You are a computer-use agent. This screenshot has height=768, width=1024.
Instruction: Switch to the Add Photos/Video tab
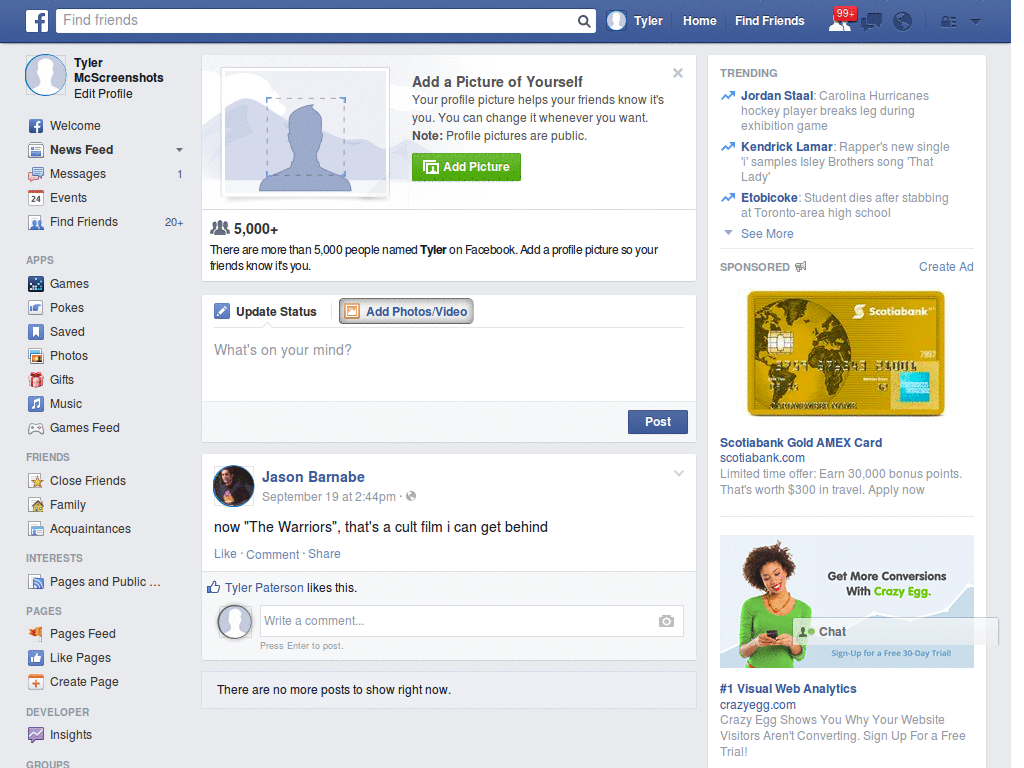coord(406,311)
